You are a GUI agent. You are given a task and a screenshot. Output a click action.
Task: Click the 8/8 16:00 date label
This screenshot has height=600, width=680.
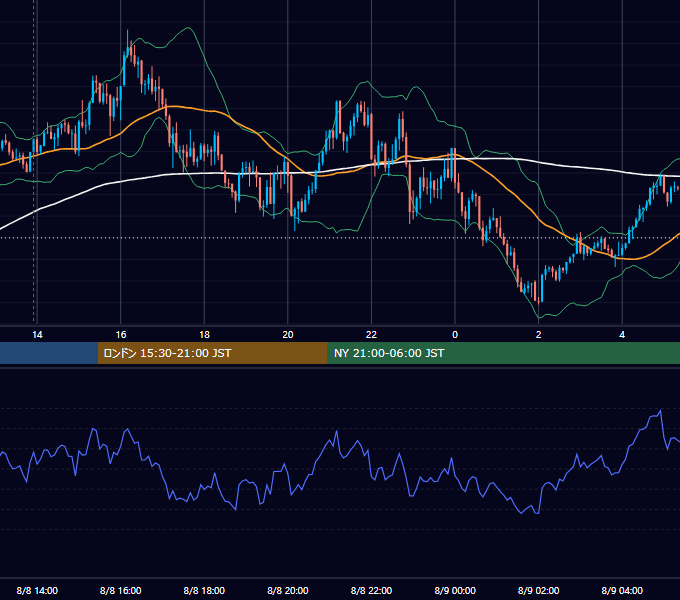click(121, 590)
